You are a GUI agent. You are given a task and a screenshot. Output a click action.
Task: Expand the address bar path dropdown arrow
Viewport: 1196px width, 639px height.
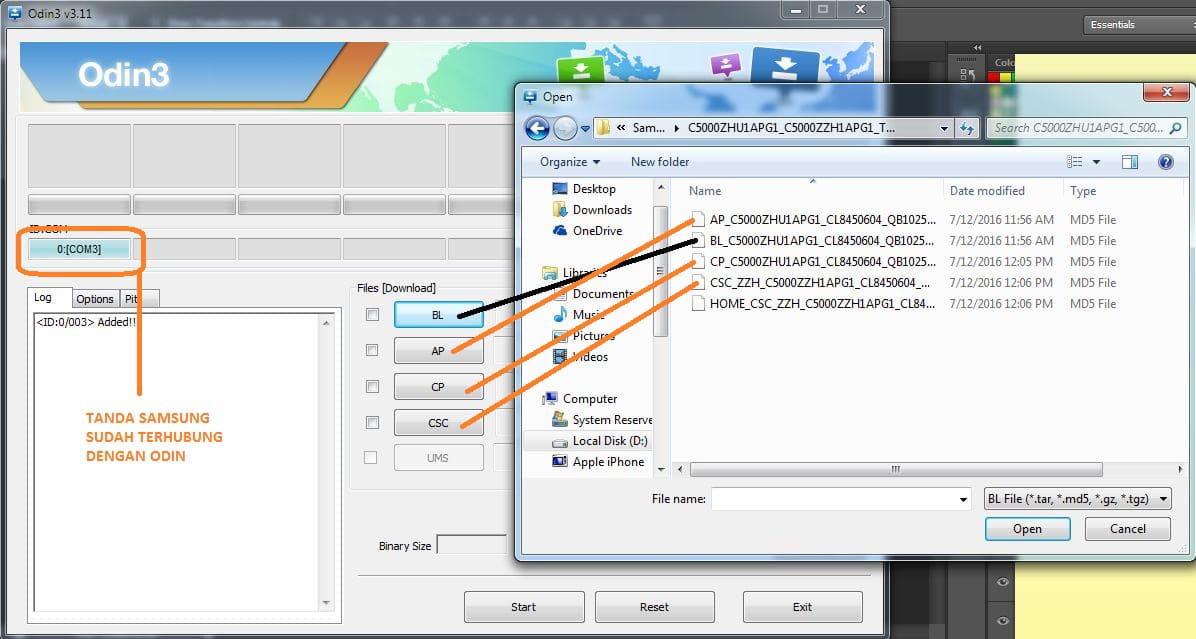point(944,128)
